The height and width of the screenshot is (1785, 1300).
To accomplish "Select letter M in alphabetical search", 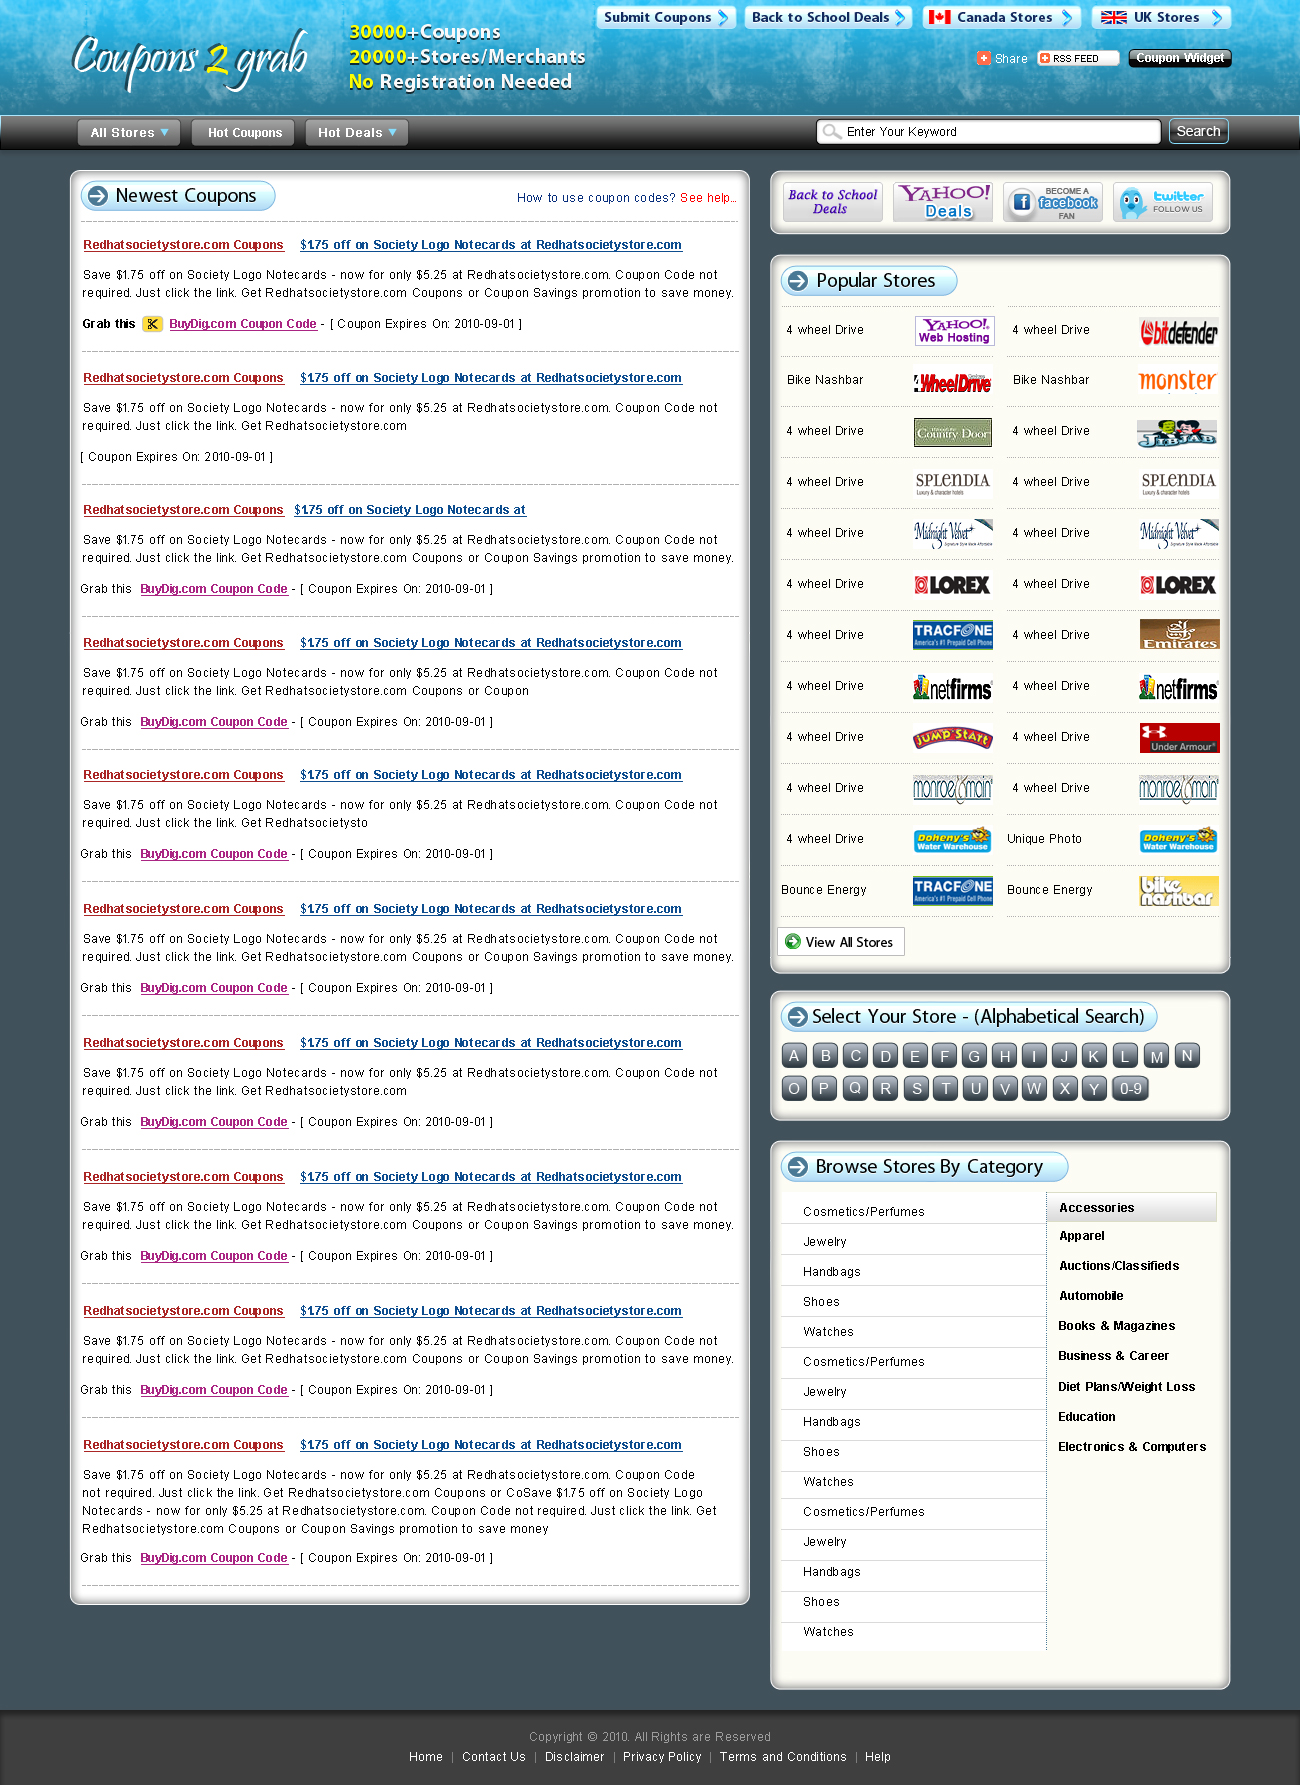I will [x=1156, y=1057].
